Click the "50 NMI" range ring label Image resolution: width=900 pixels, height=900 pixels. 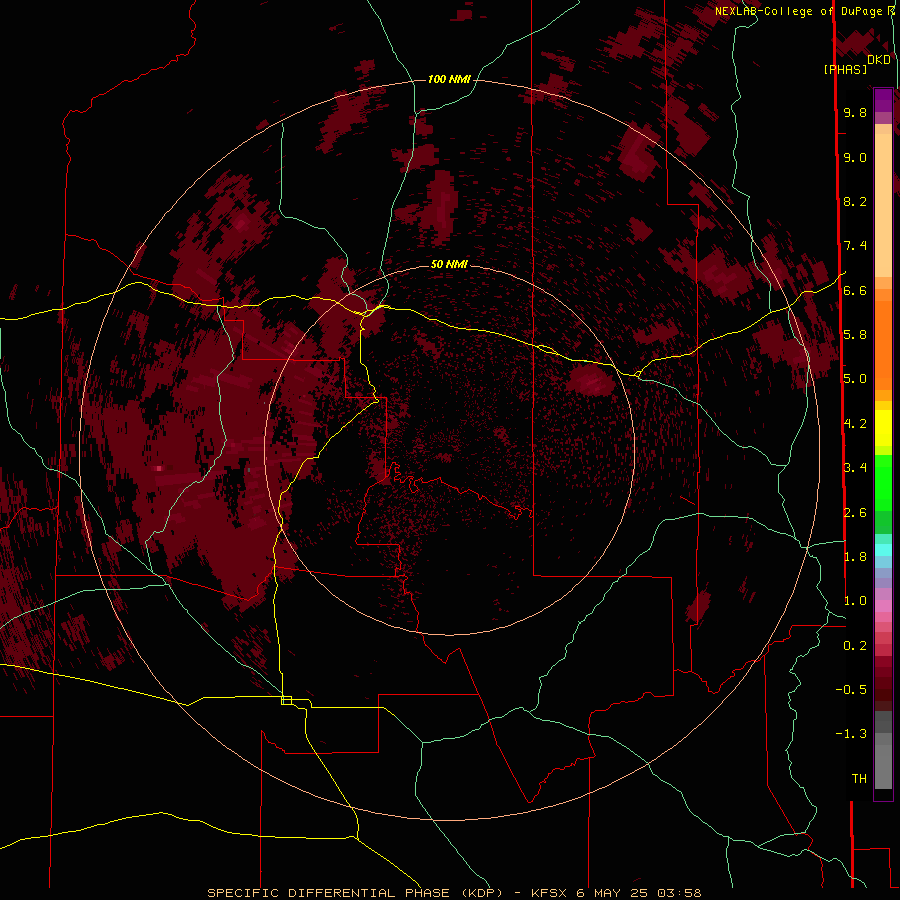coord(449,264)
